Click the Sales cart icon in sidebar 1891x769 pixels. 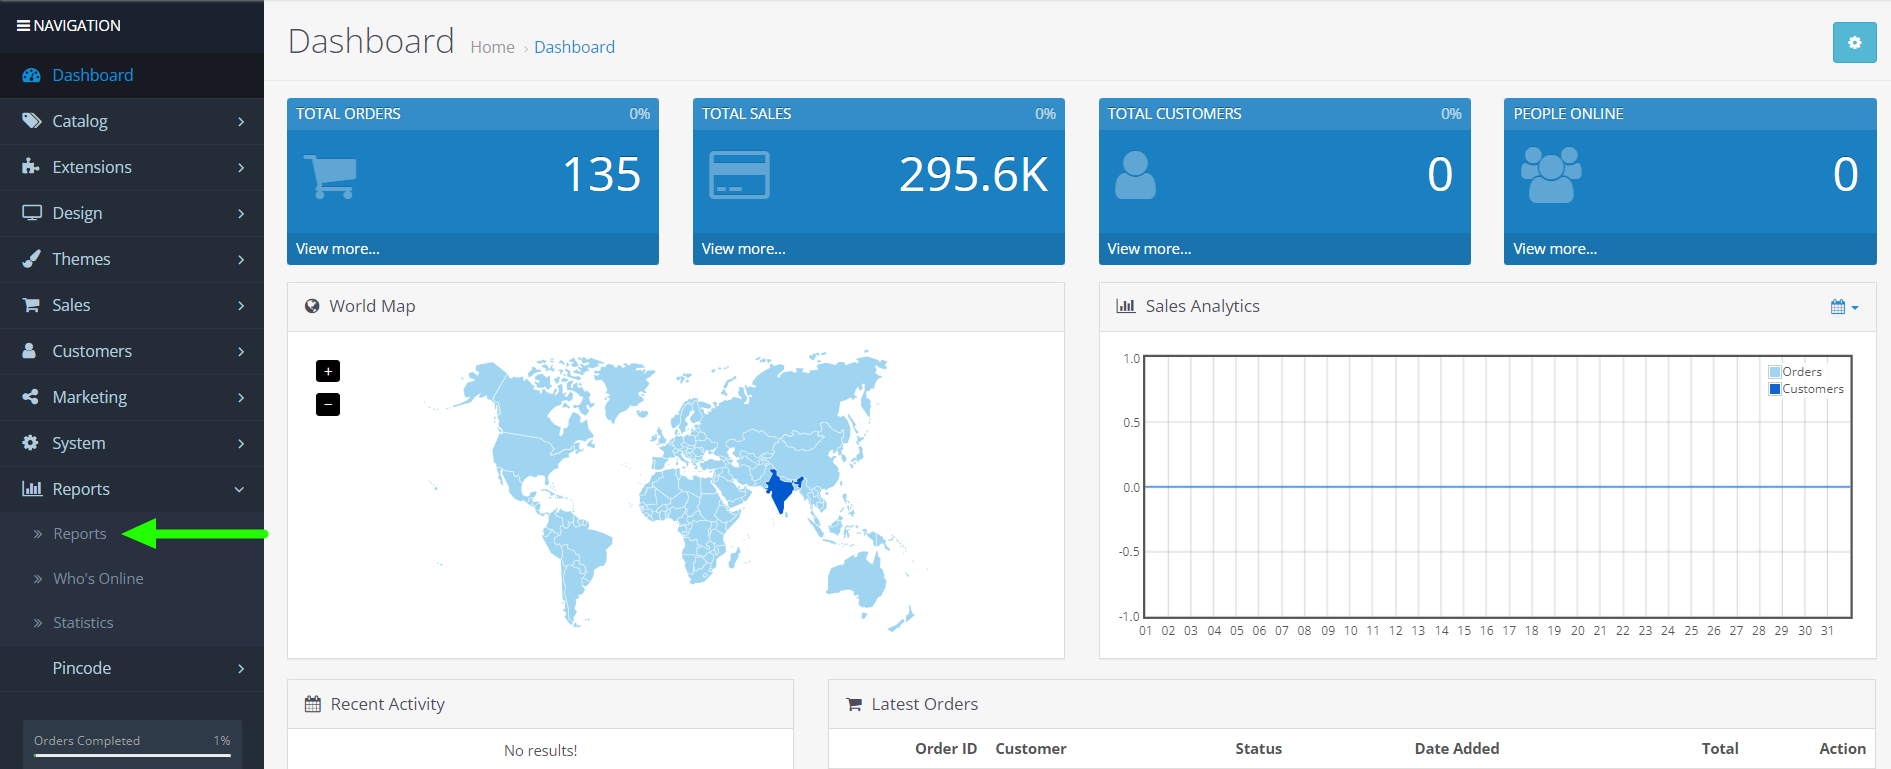tap(31, 305)
